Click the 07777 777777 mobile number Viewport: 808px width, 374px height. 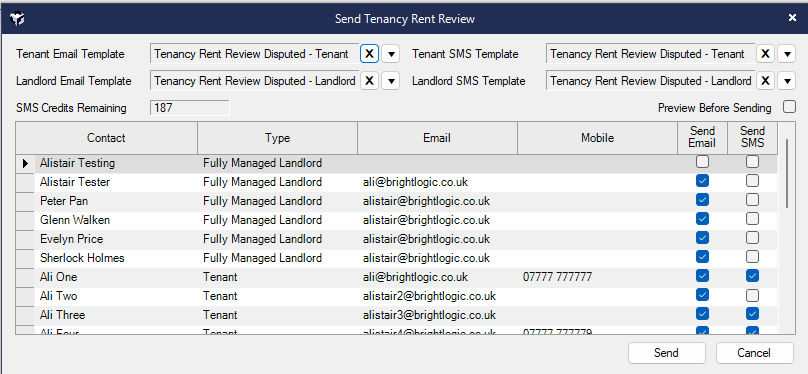point(557,277)
